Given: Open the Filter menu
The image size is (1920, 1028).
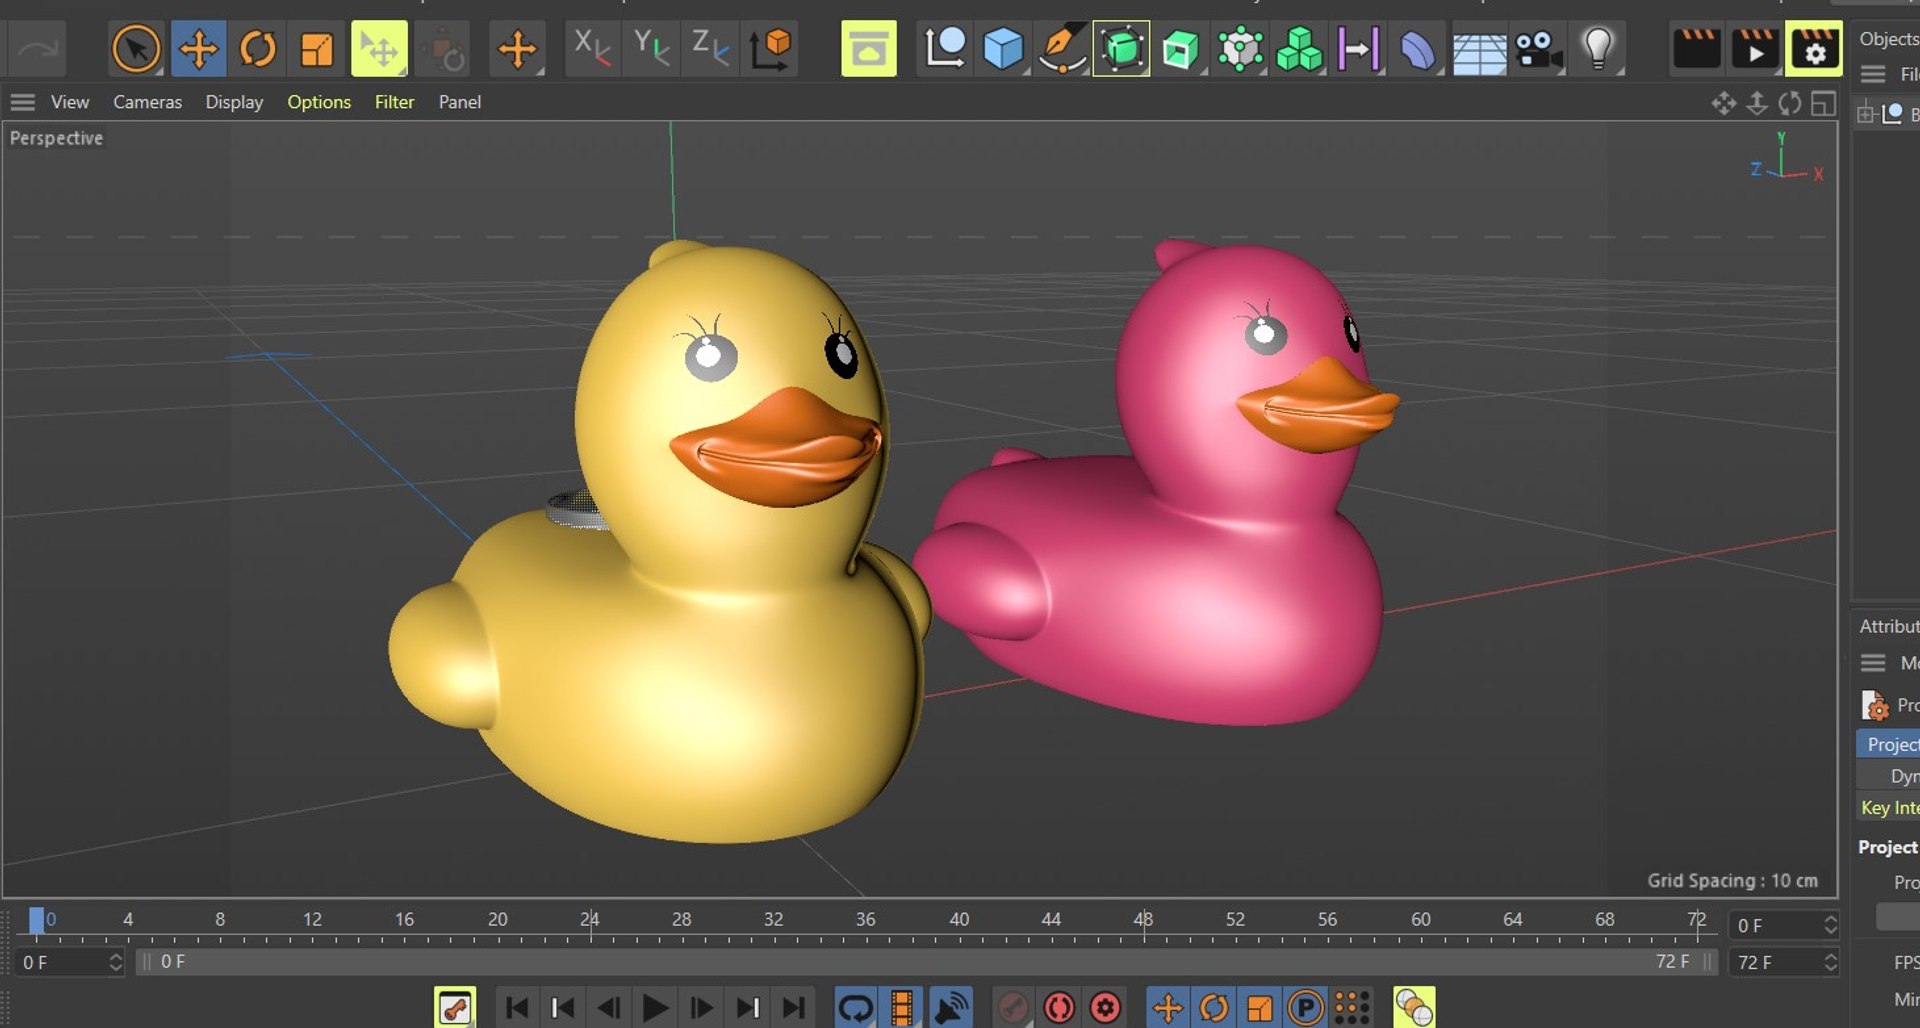Looking at the screenshot, I should pos(394,102).
